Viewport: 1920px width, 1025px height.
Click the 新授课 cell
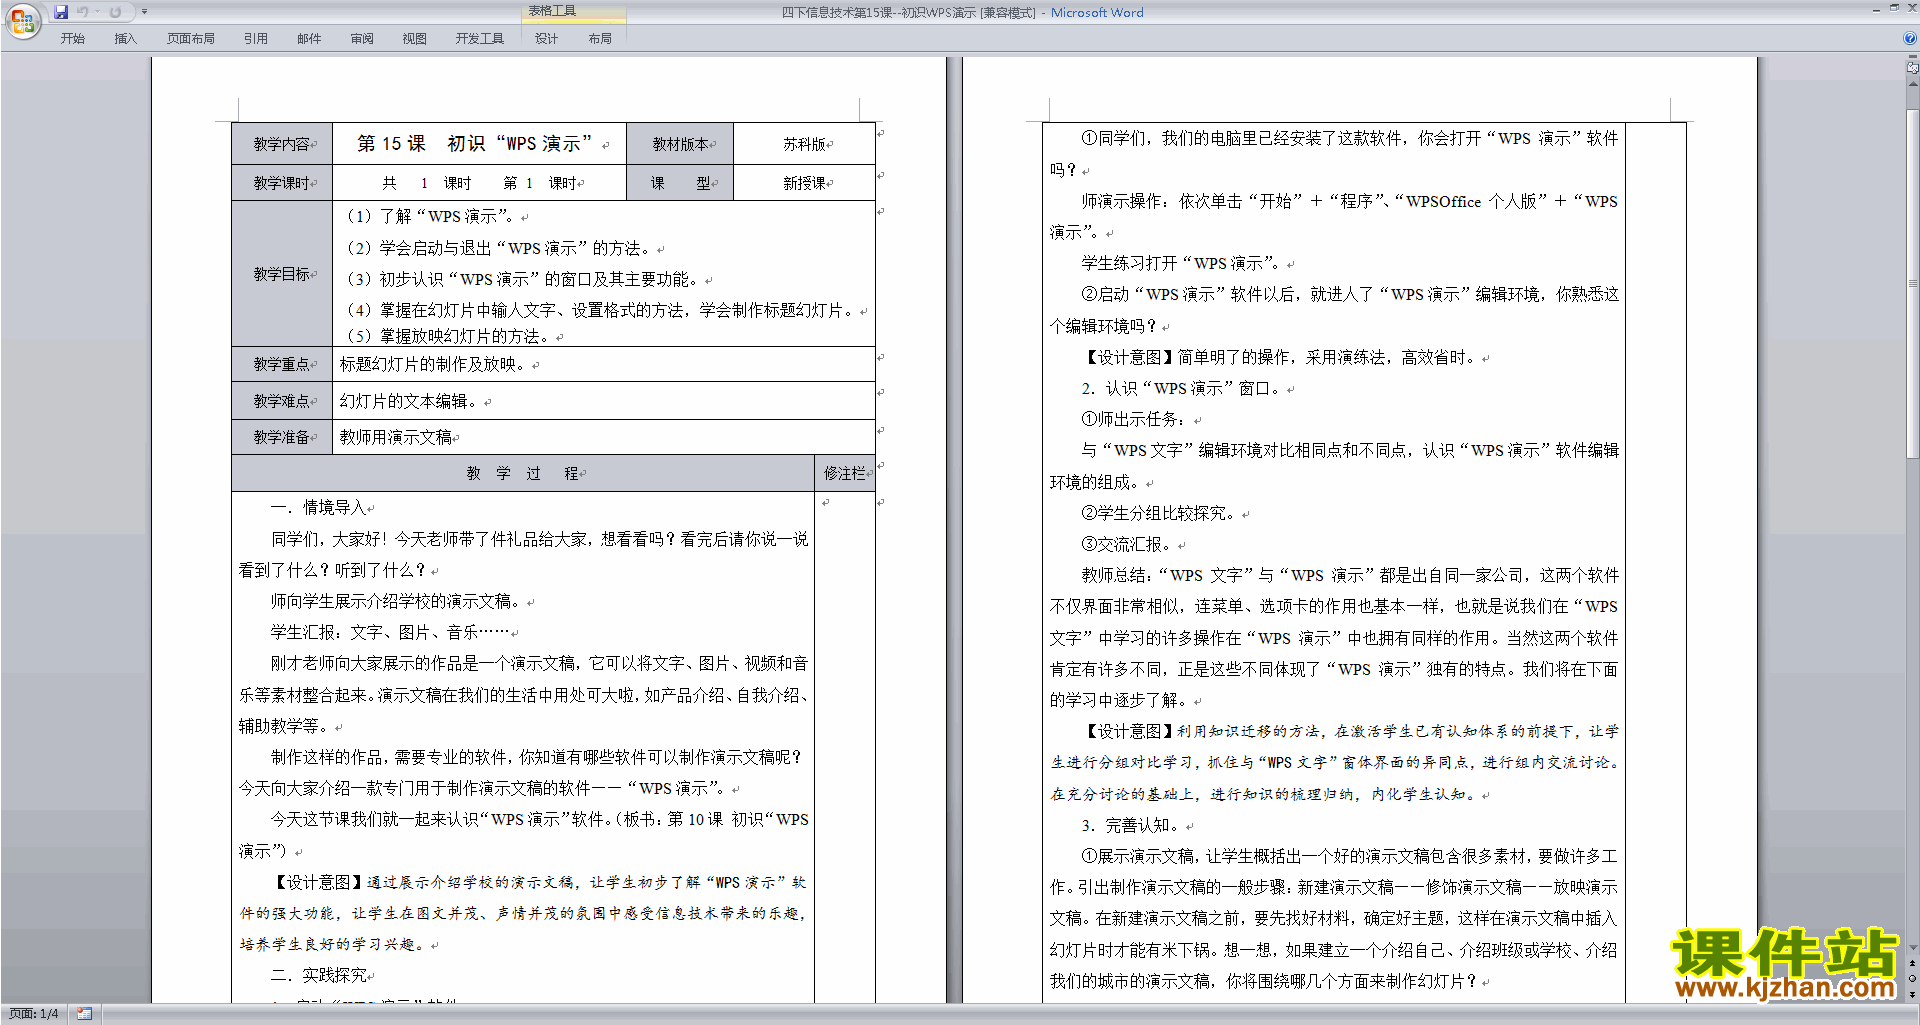tap(805, 183)
